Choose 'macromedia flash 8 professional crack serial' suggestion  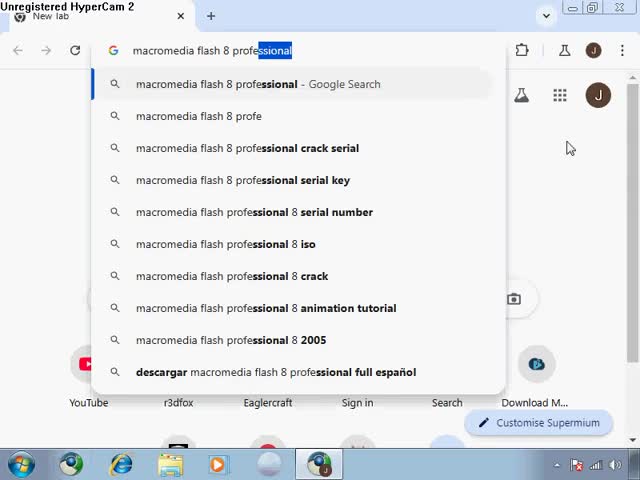pyautogui.click(x=247, y=148)
